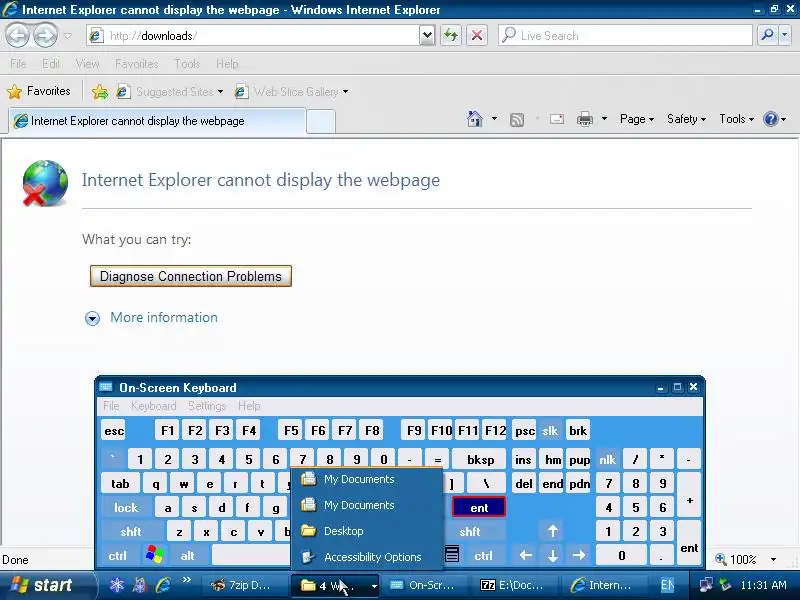Toggle the alt key
The width and height of the screenshot is (800, 600).
(187, 555)
